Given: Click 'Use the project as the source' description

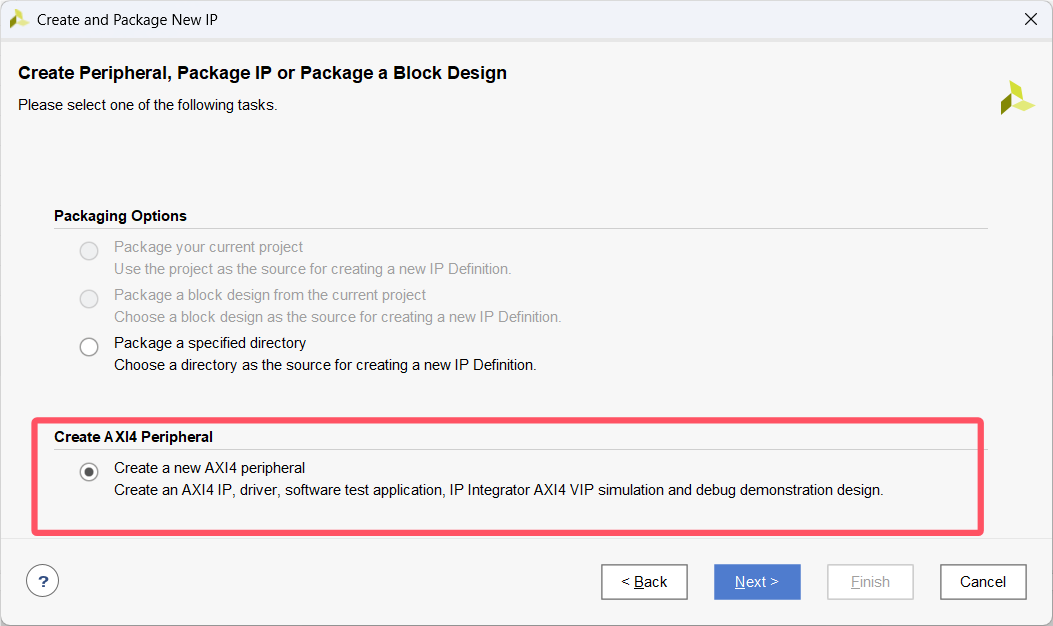Looking at the screenshot, I should click(312, 269).
